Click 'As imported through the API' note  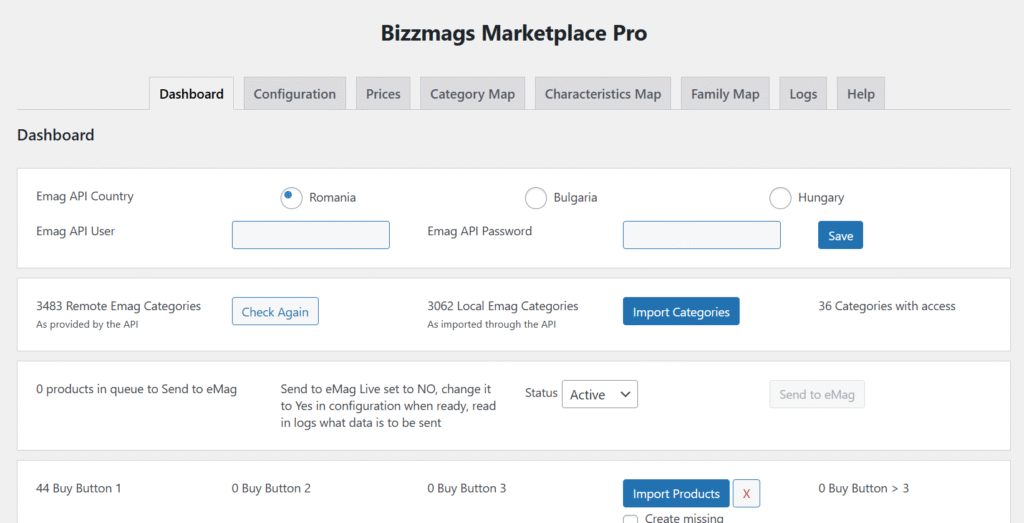(x=492, y=324)
